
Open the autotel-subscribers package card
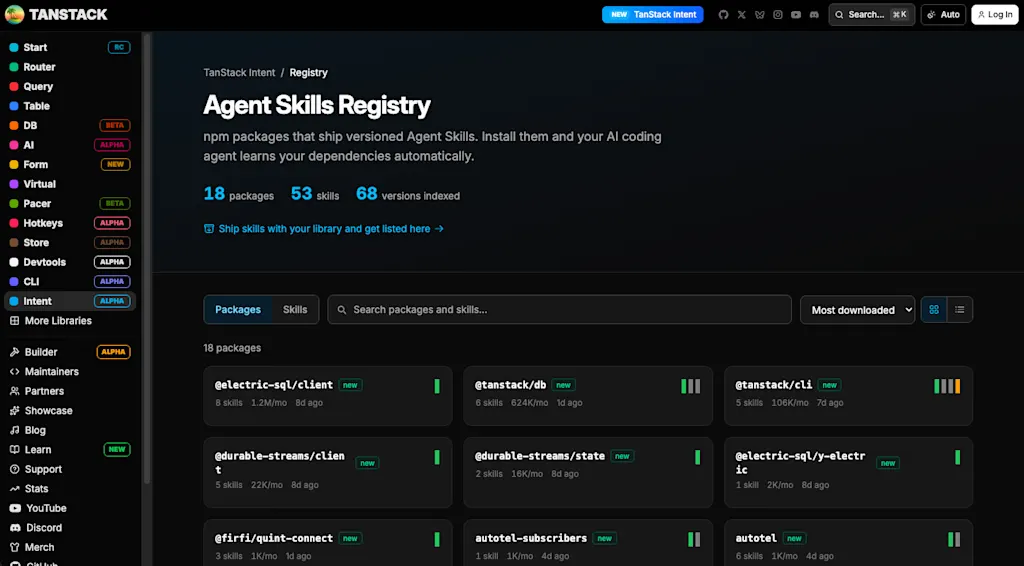tap(588, 543)
